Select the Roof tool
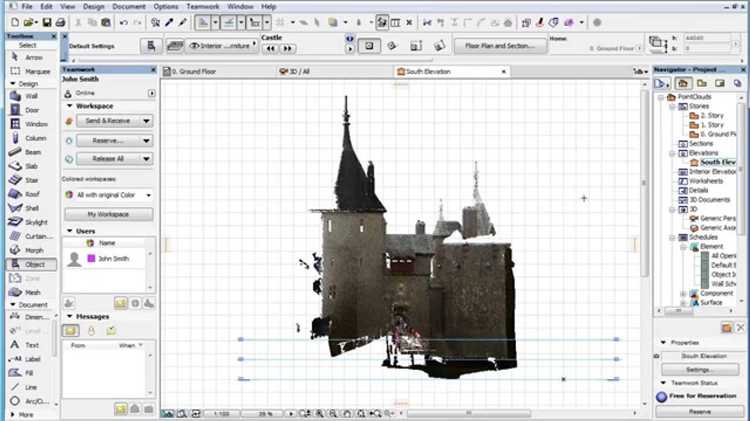This screenshot has height=421, width=750. [x=24, y=194]
